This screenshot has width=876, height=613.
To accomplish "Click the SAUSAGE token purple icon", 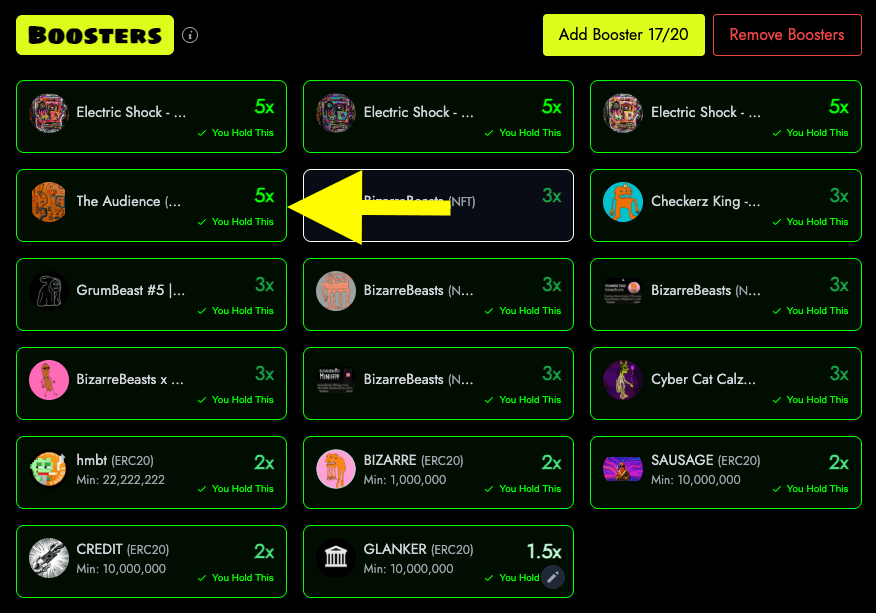I will (623, 469).
